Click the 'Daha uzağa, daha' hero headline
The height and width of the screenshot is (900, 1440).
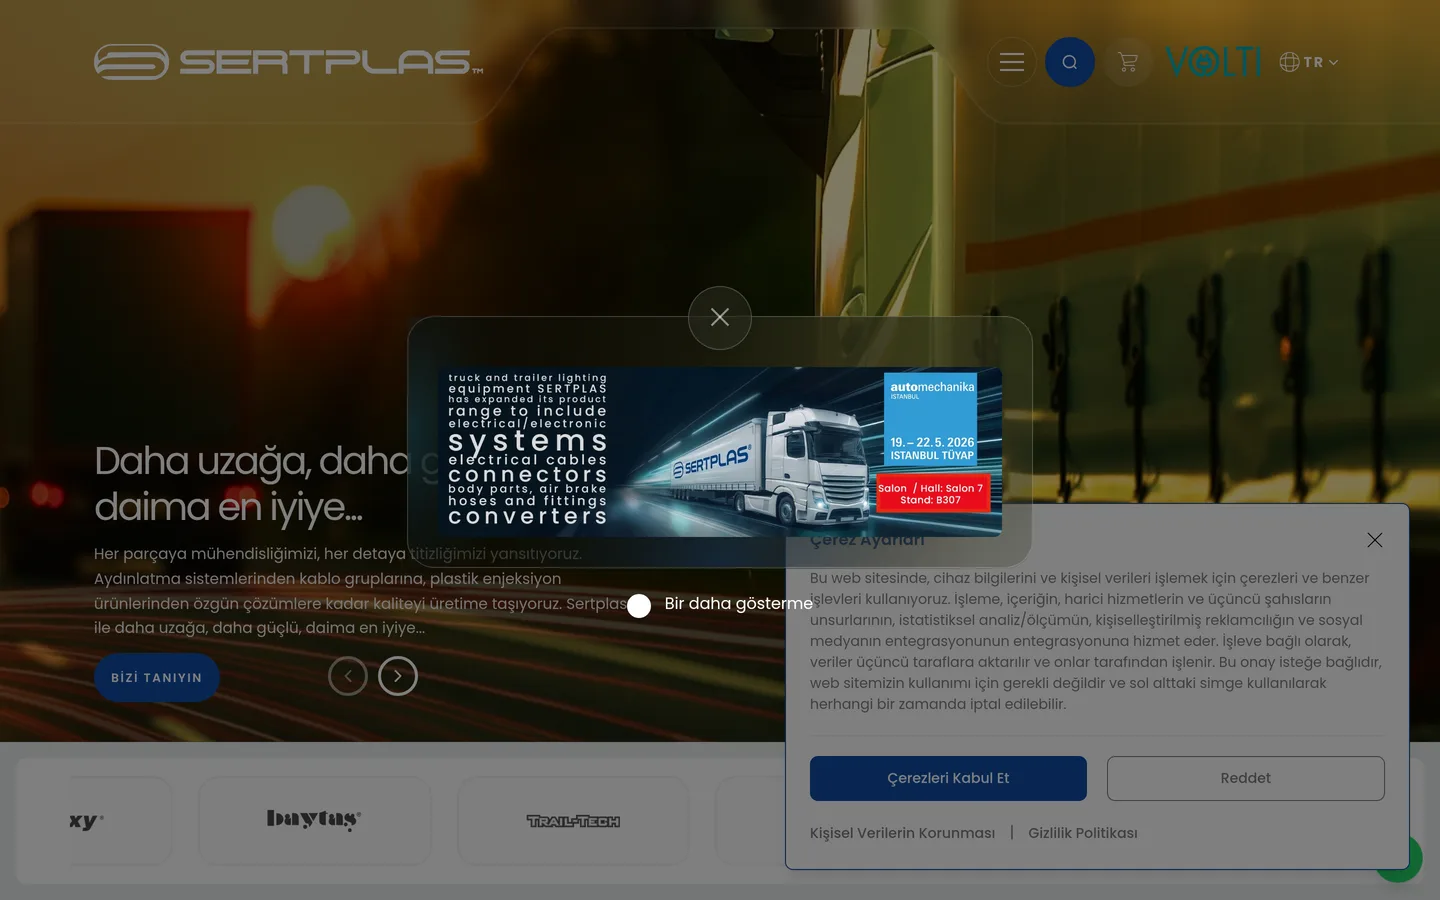click(268, 484)
